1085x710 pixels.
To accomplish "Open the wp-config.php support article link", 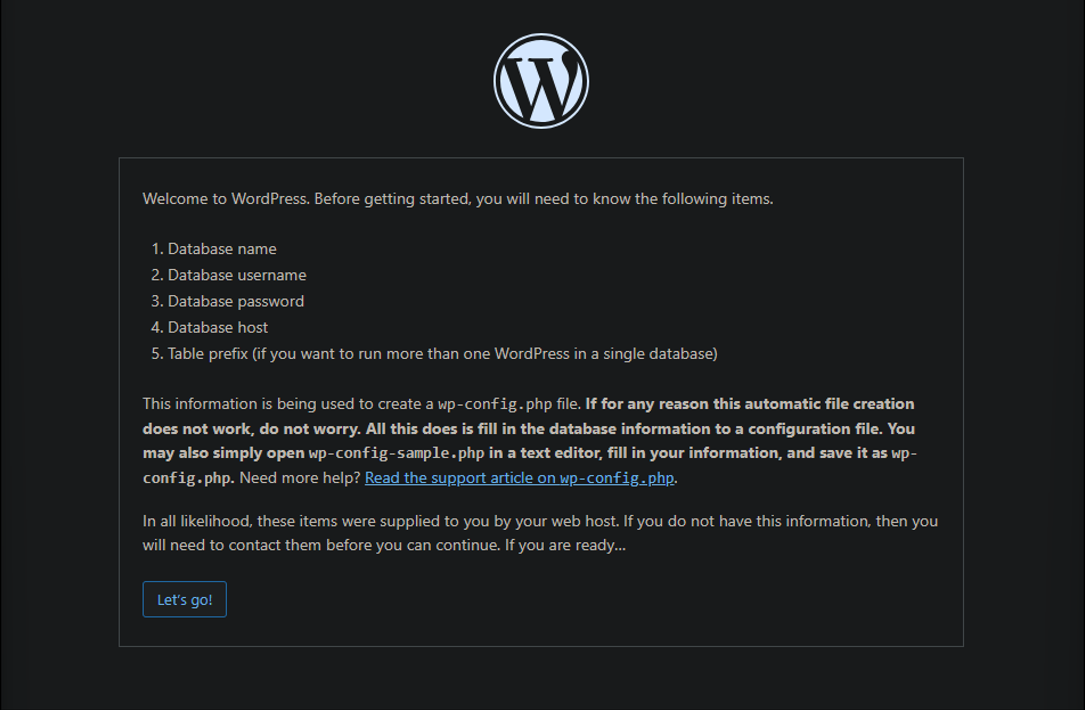I will click(518, 477).
